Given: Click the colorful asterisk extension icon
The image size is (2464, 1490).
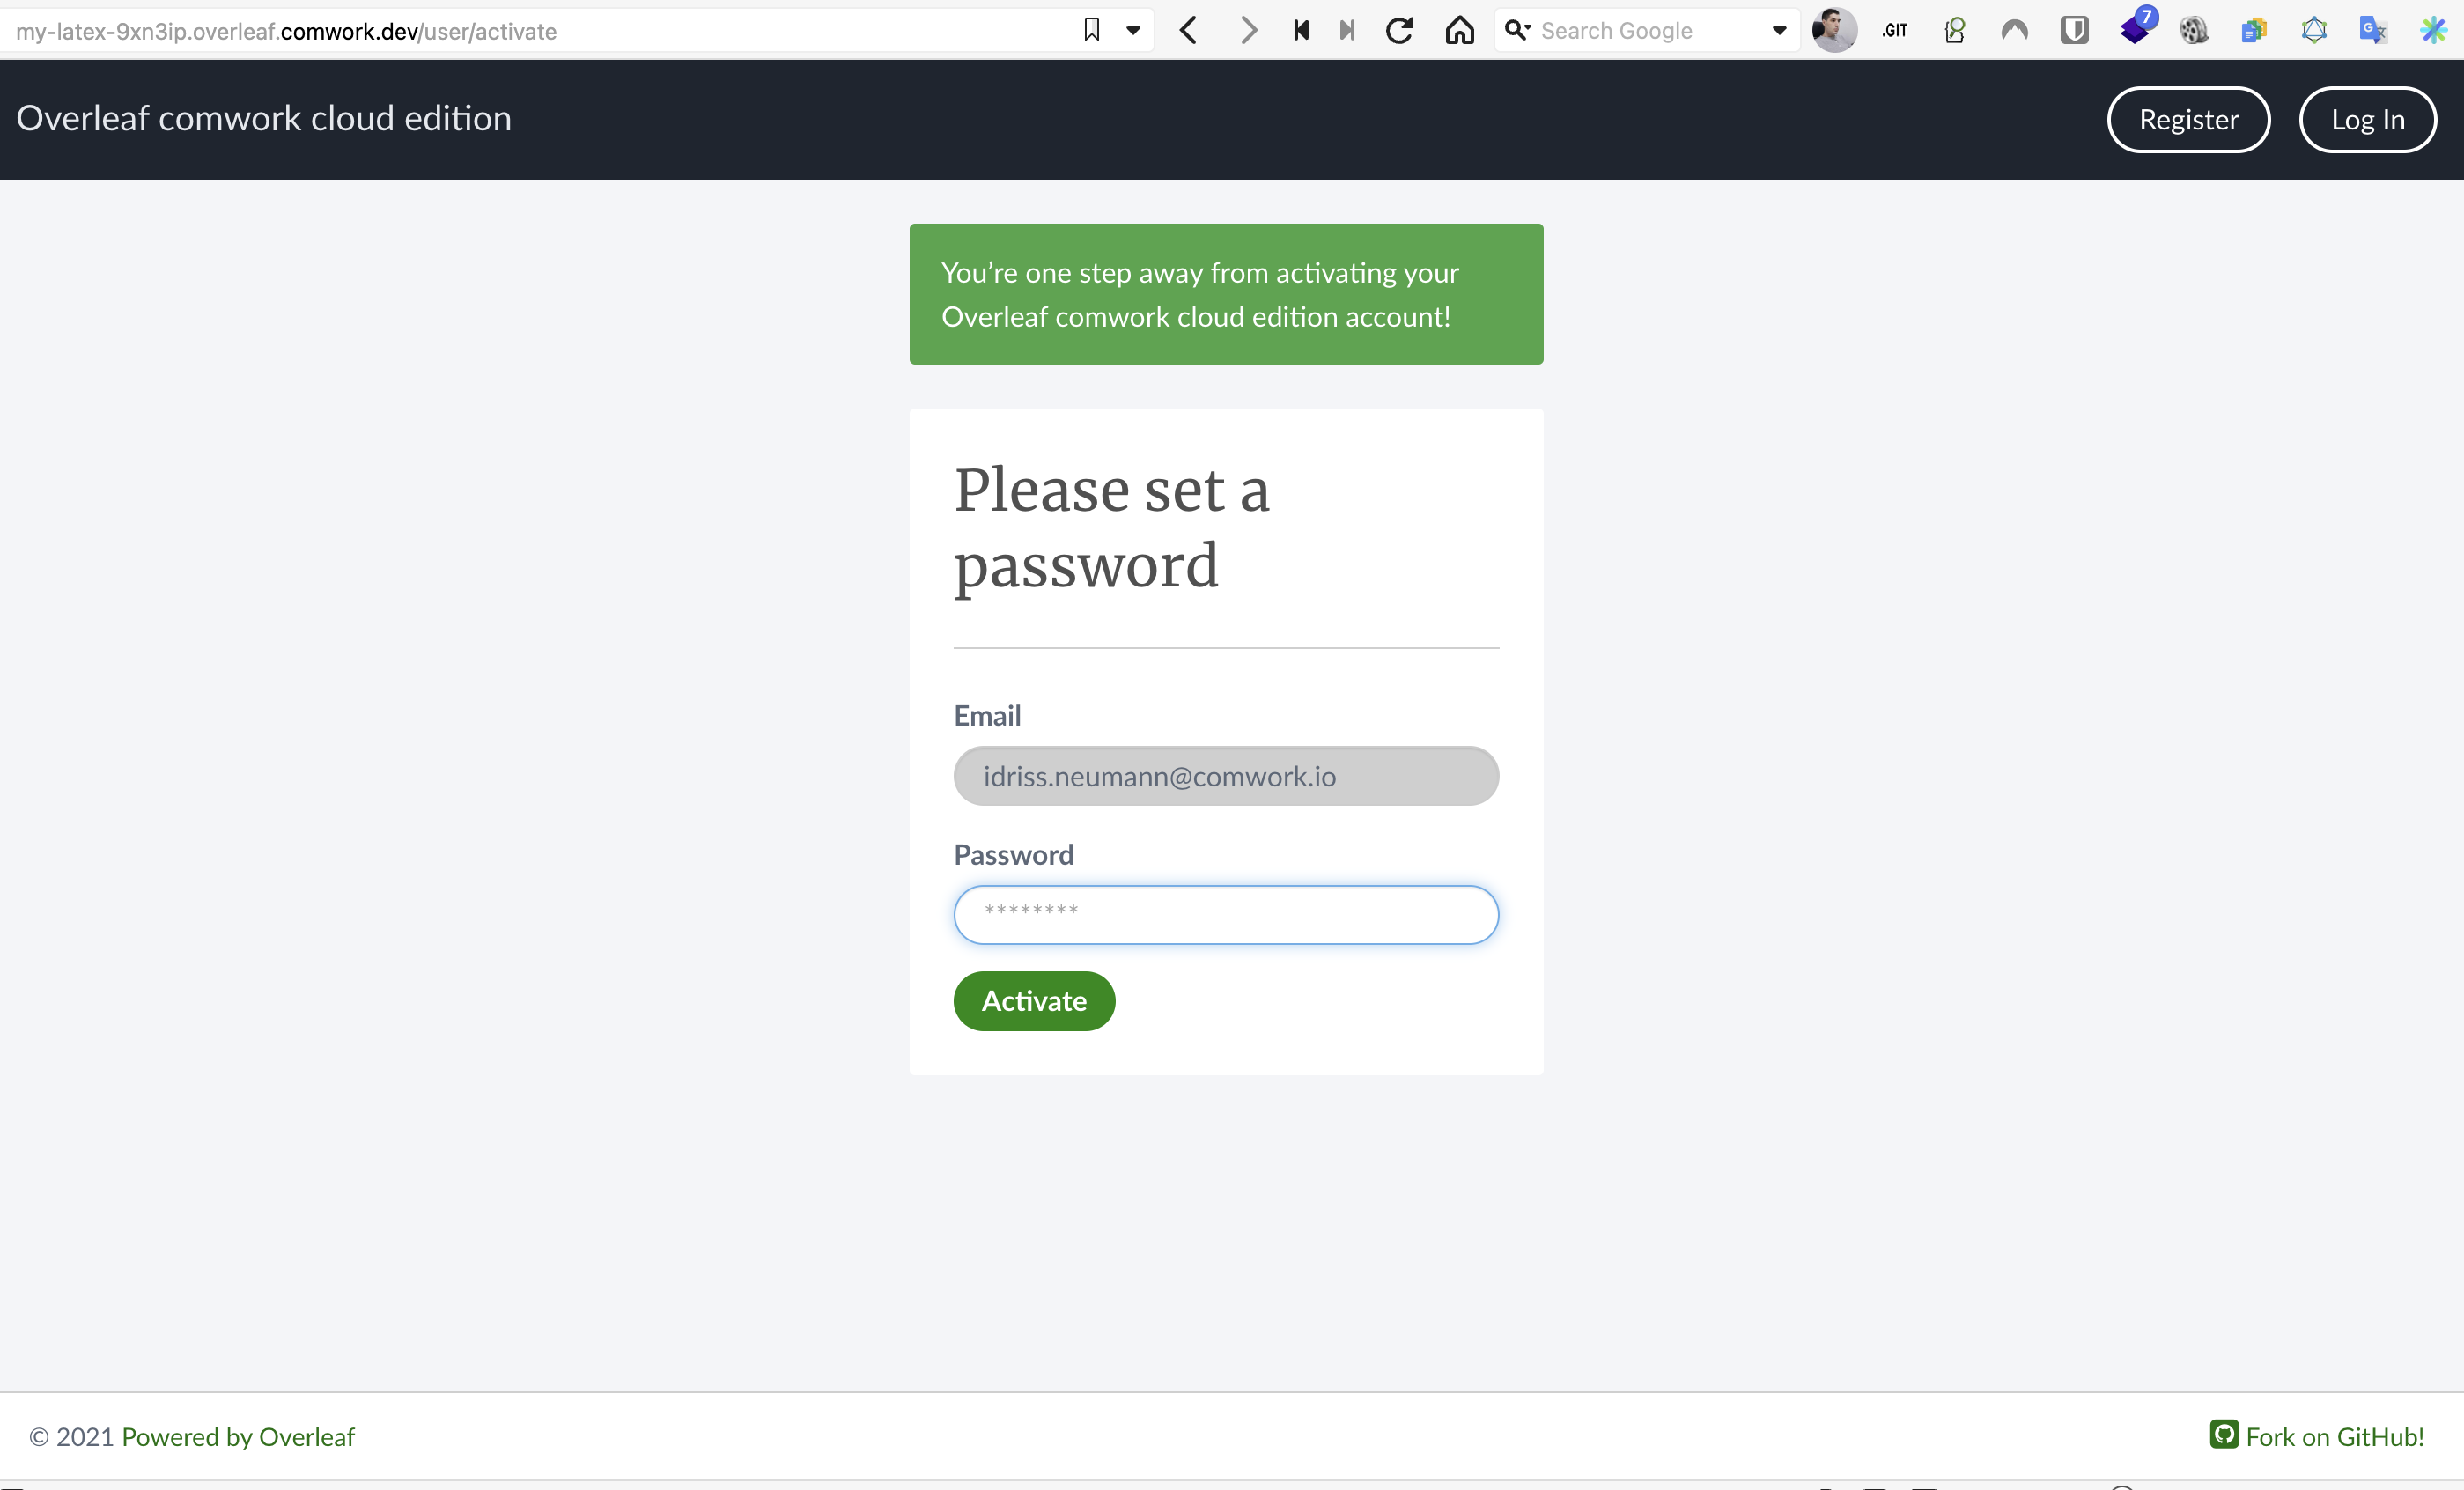Looking at the screenshot, I should tap(2433, 30).
